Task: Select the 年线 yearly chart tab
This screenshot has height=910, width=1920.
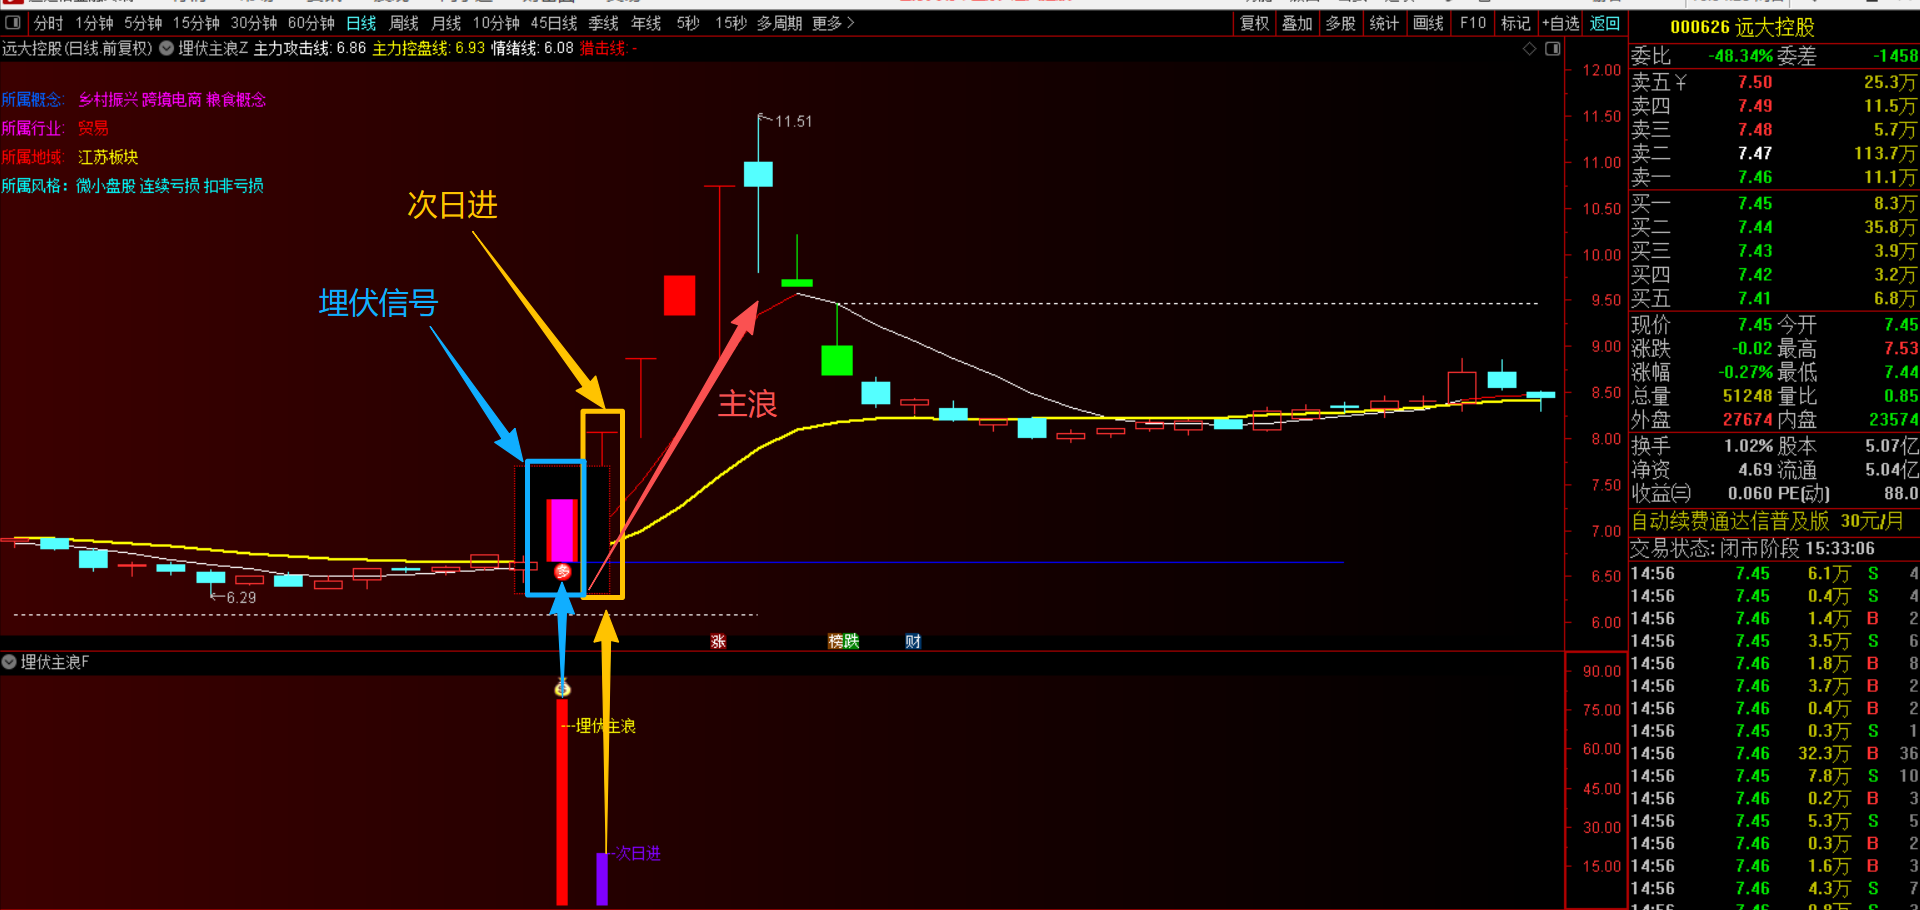Action: point(646,23)
